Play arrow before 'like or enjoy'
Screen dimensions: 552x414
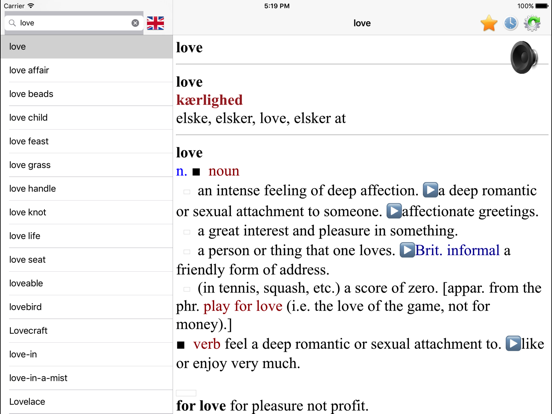(x=513, y=343)
